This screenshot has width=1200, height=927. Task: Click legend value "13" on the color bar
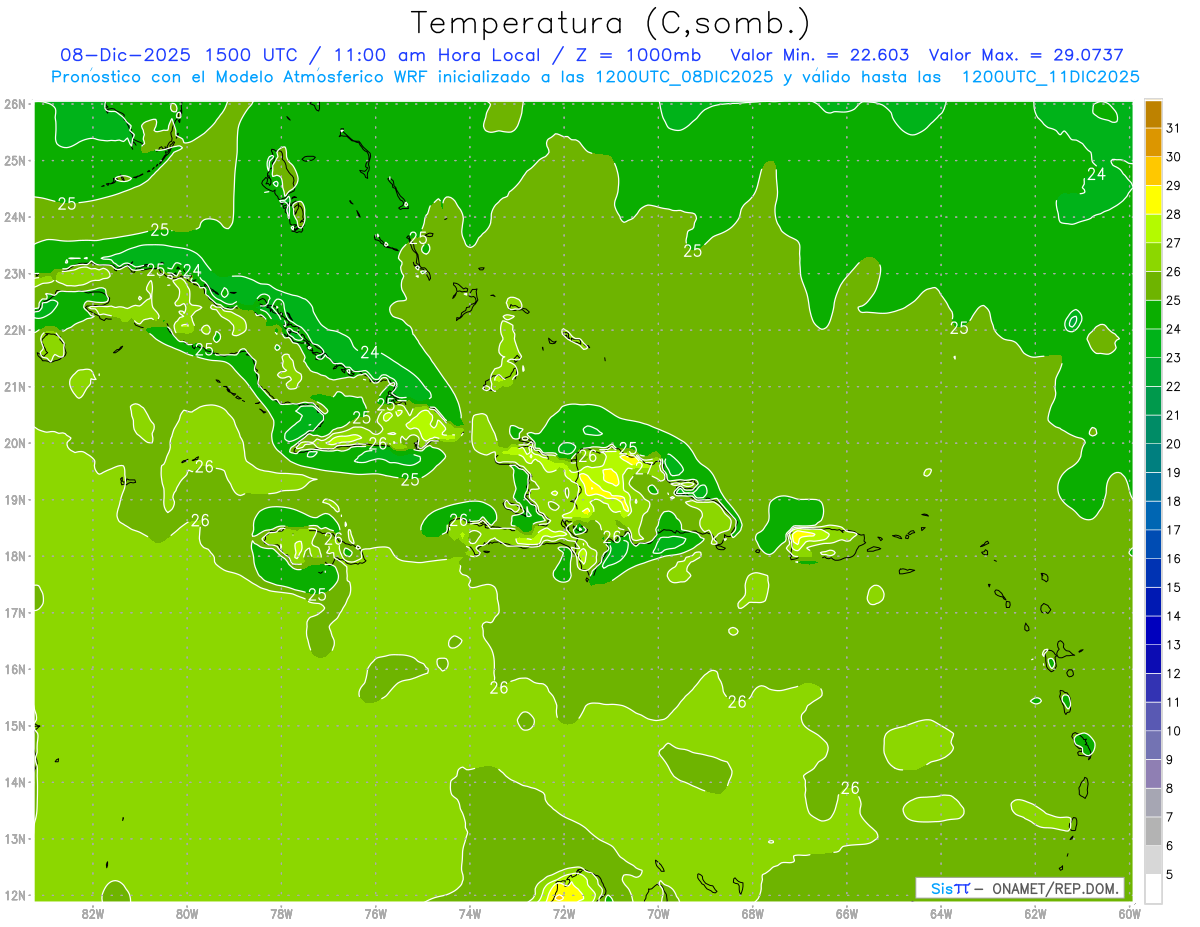tap(1174, 645)
